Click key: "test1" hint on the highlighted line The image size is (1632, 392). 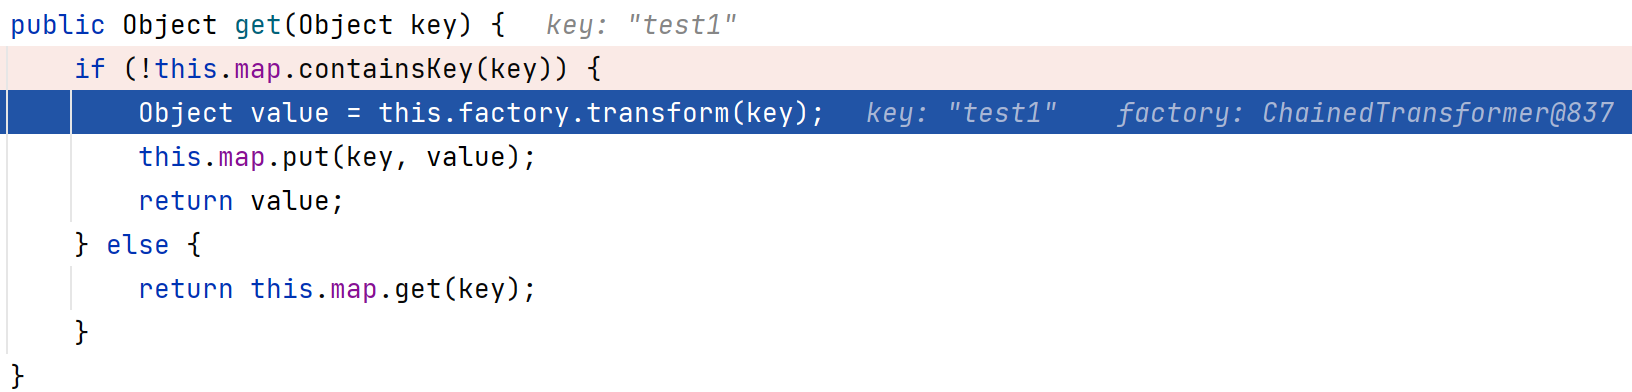(961, 113)
